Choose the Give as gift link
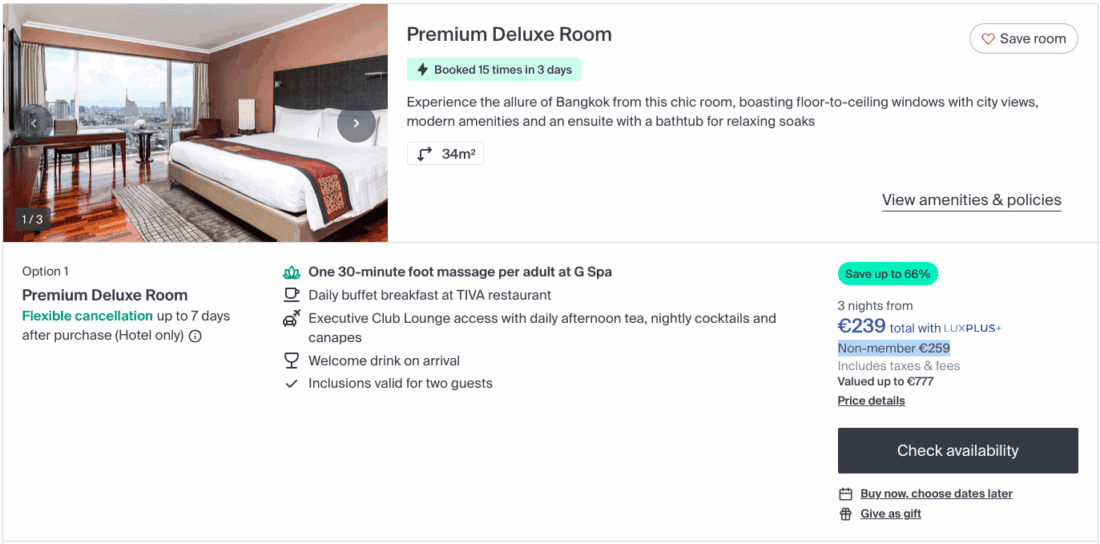This screenshot has height=544, width=1100. click(890, 514)
